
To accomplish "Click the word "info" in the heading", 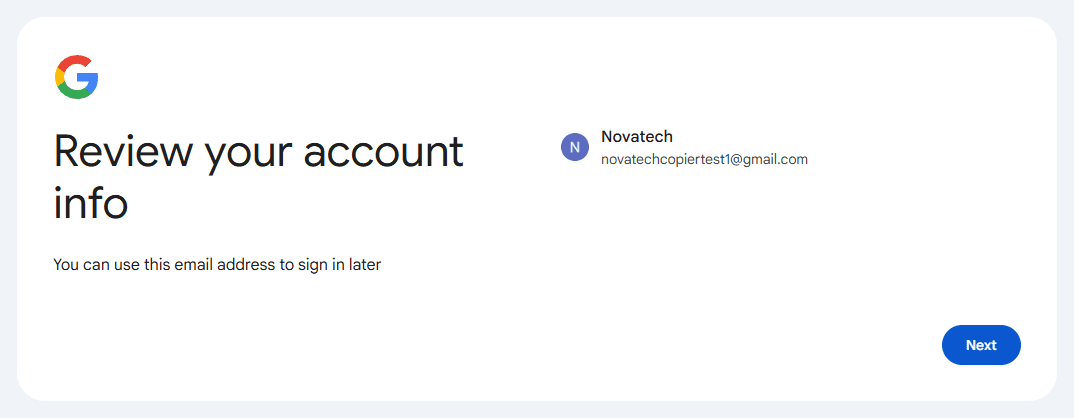I will point(90,203).
